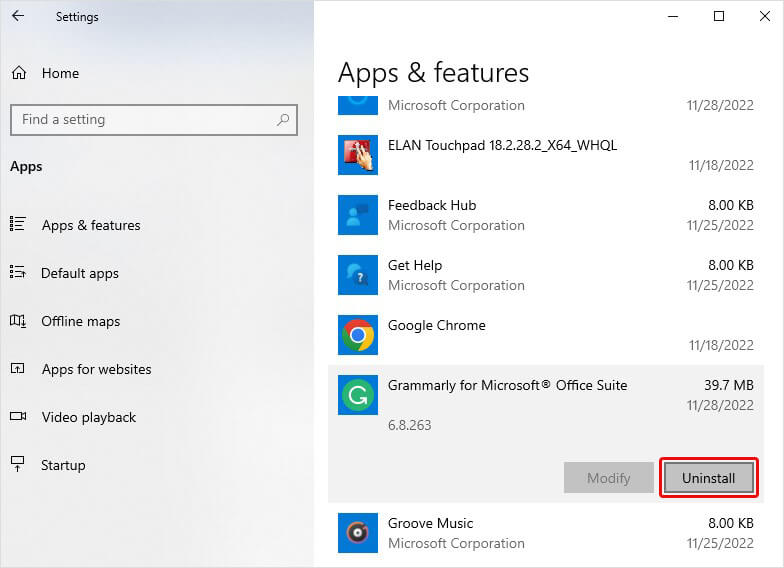Click the ELAN Touchpad app icon
This screenshot has height=568, width=784.
[x=358, y=155]
